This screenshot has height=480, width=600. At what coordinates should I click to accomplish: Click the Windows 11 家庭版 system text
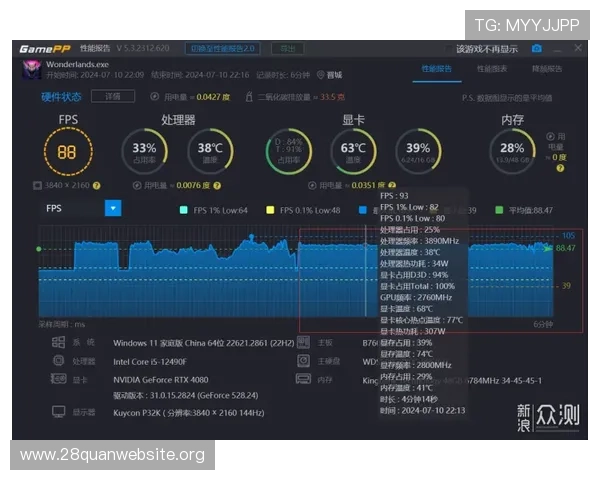[x=204, y=343]
